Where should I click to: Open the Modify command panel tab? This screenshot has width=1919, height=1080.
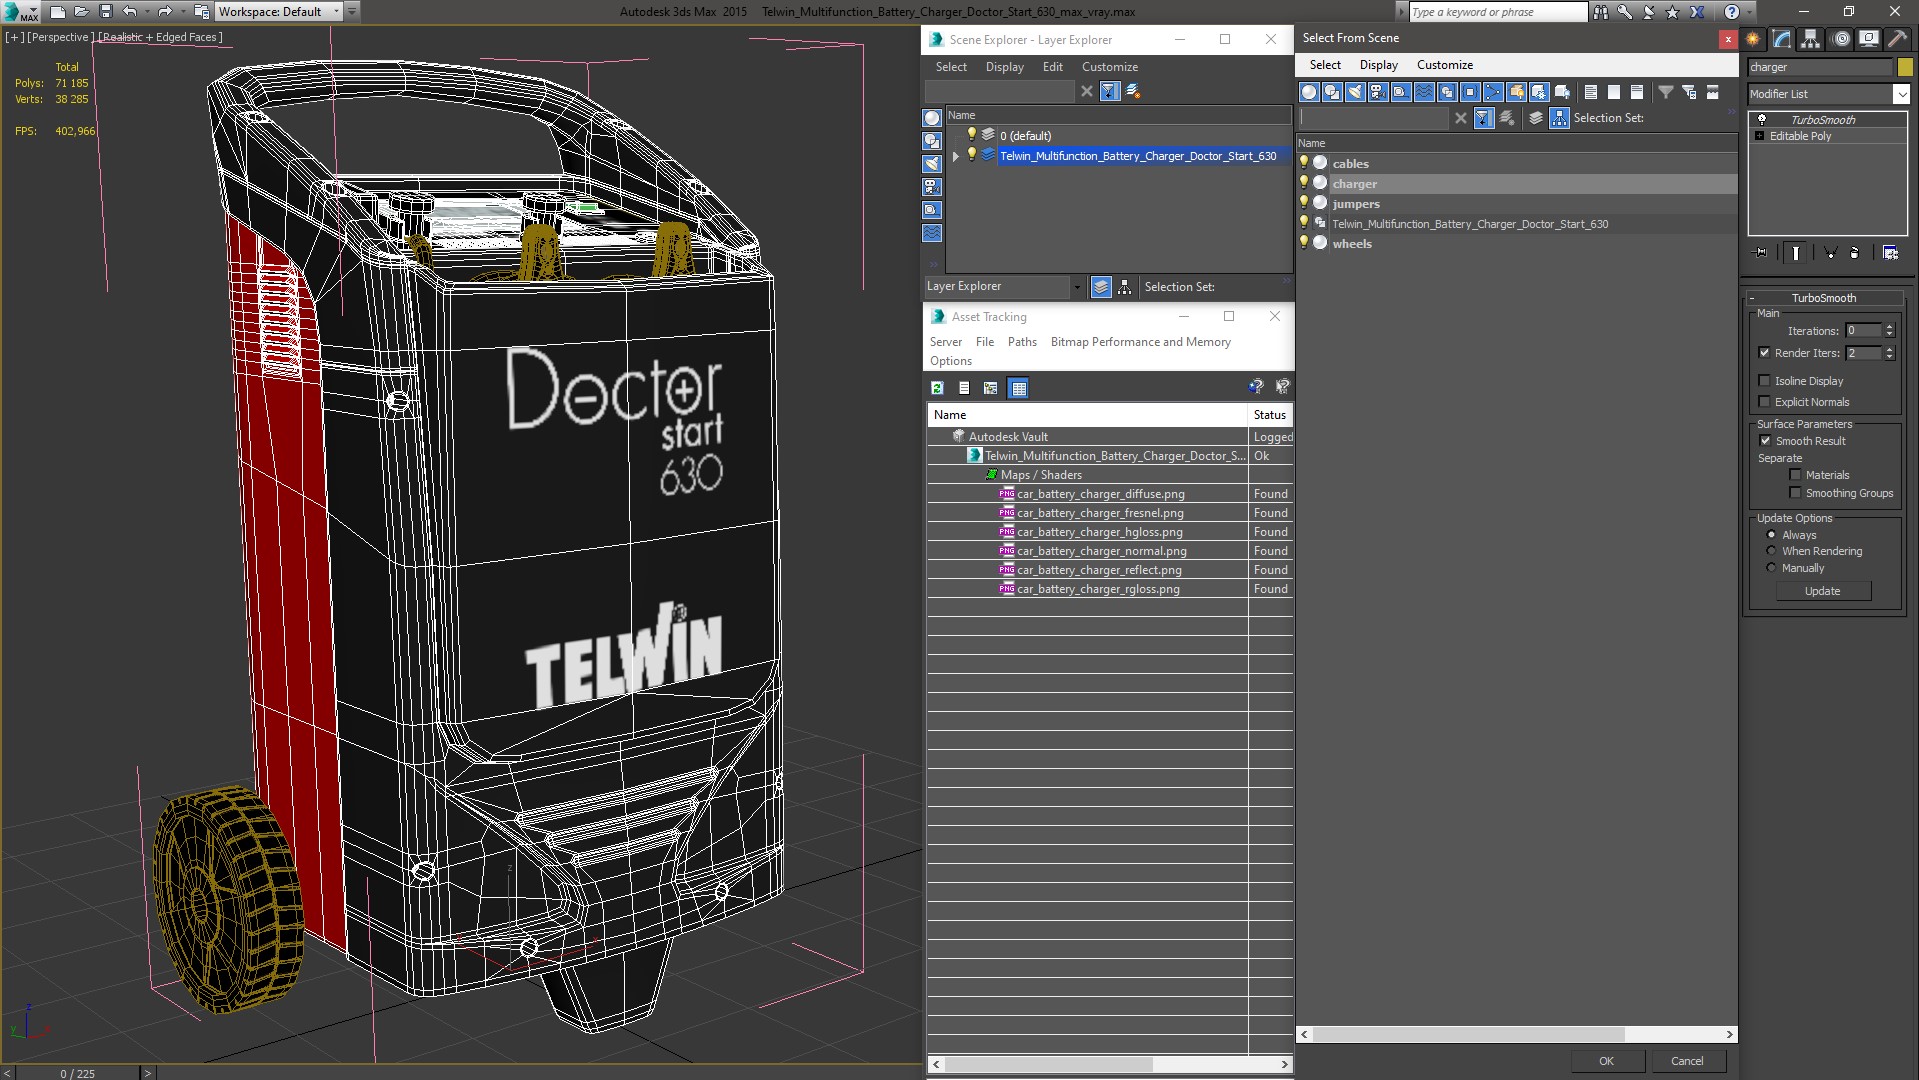point(1782,39)
